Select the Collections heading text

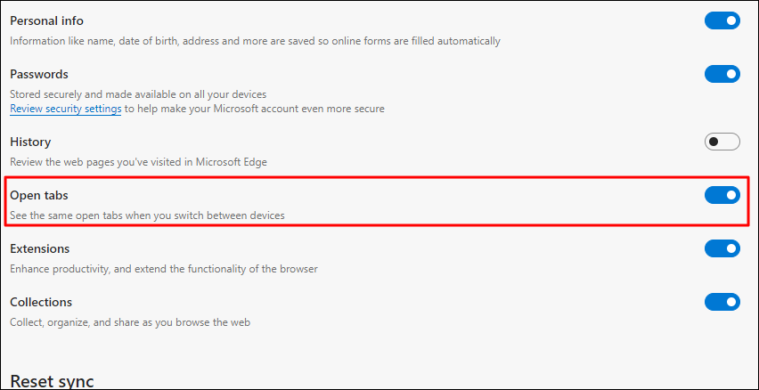pyautogui.click(x=41, y=302)
